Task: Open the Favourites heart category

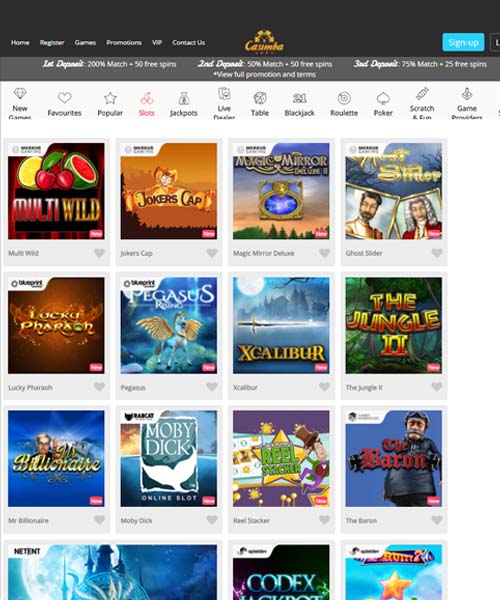Action: pos(64,104)
